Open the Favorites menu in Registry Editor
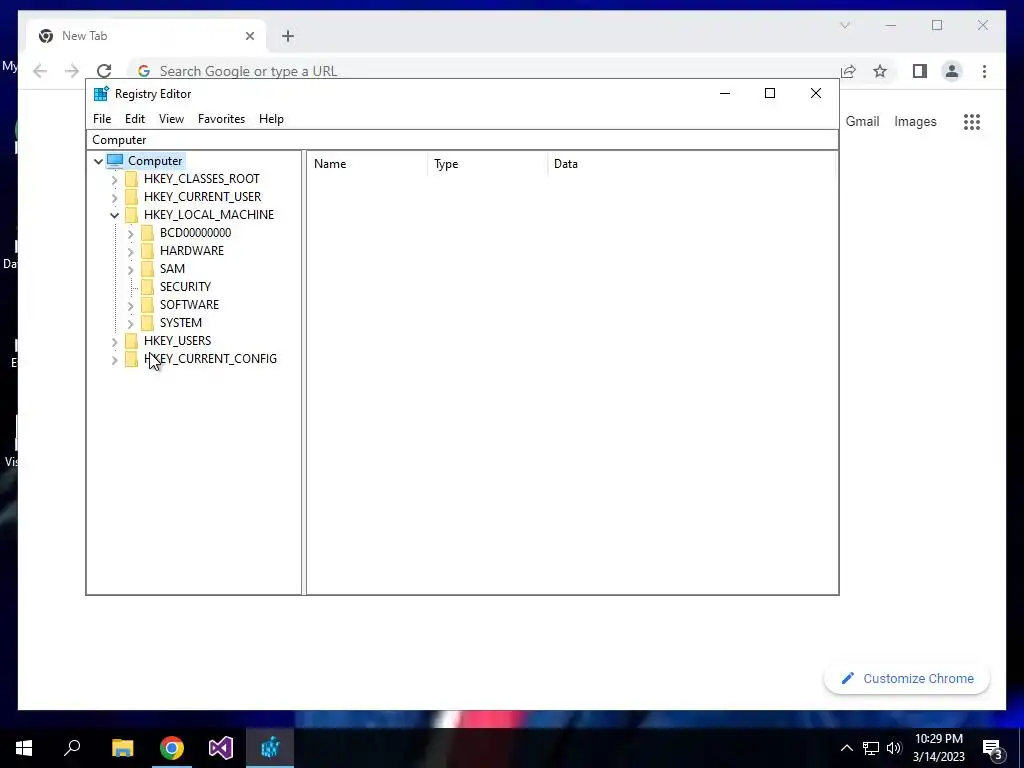The height and width of the screenshot is (768, 1024). coord(221,119)
